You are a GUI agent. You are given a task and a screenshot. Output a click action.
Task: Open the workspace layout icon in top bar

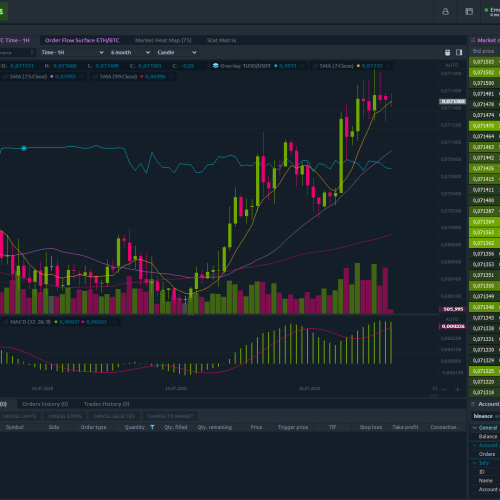coord(469,12)
